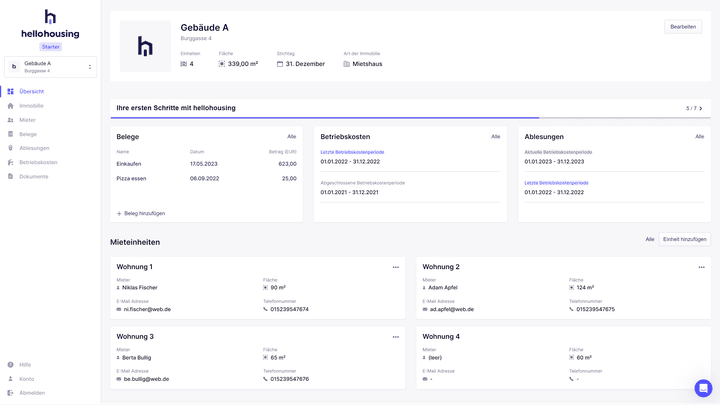Open Hilfe link in sidebar

pos(25,365)
